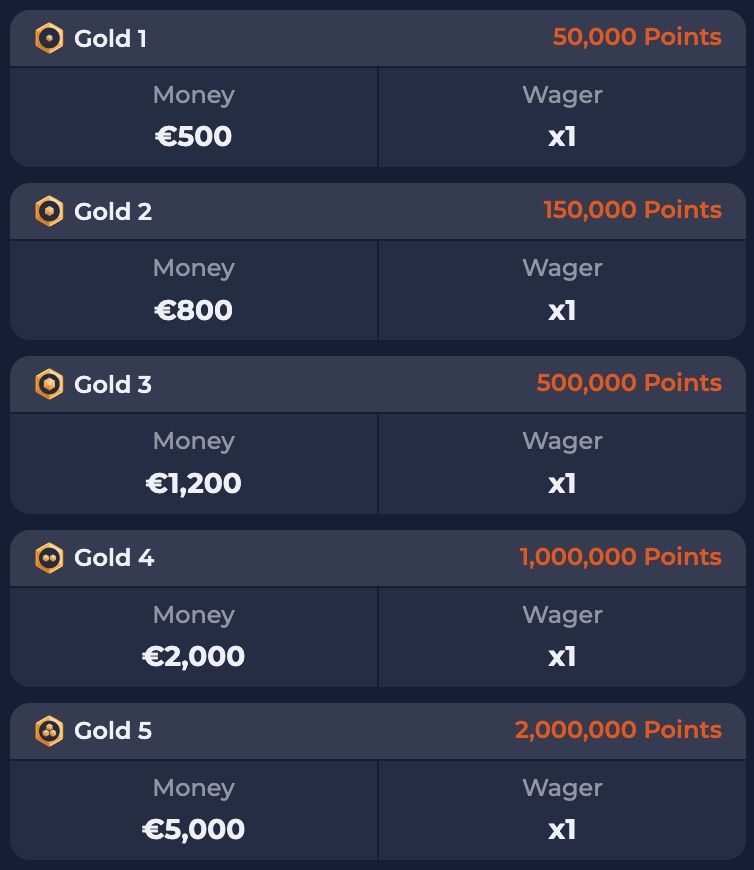
Task: Select the Gold 3 tier title
Action: [113, 385]
